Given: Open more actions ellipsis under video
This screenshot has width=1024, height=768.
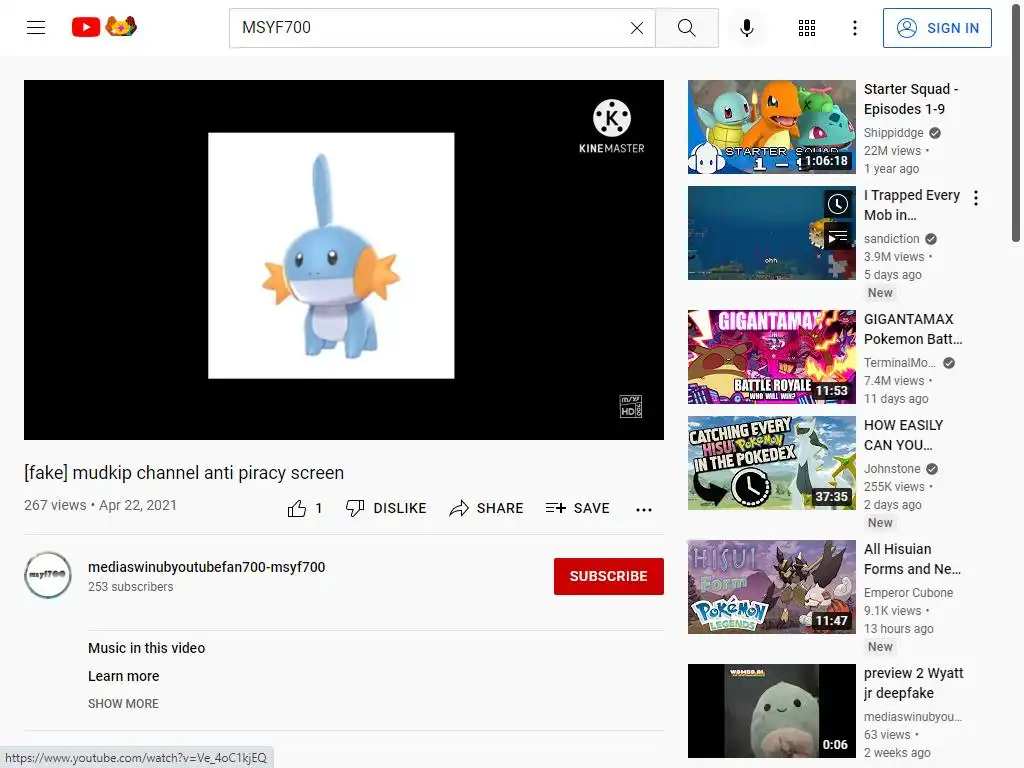Looking at the screenshot, I should [644, 509].
